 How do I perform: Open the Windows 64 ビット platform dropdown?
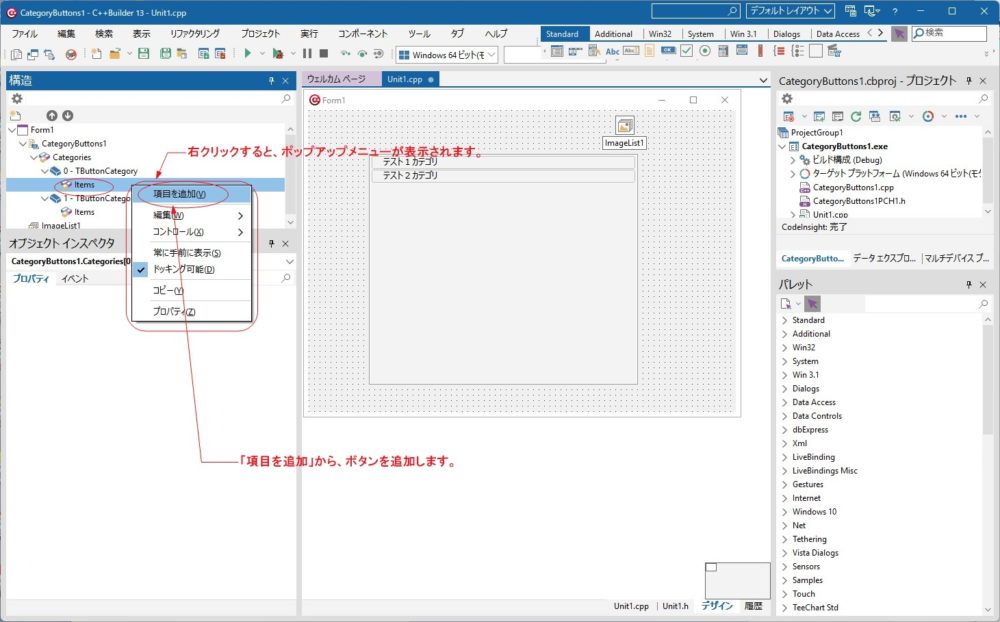pos(447,54)
